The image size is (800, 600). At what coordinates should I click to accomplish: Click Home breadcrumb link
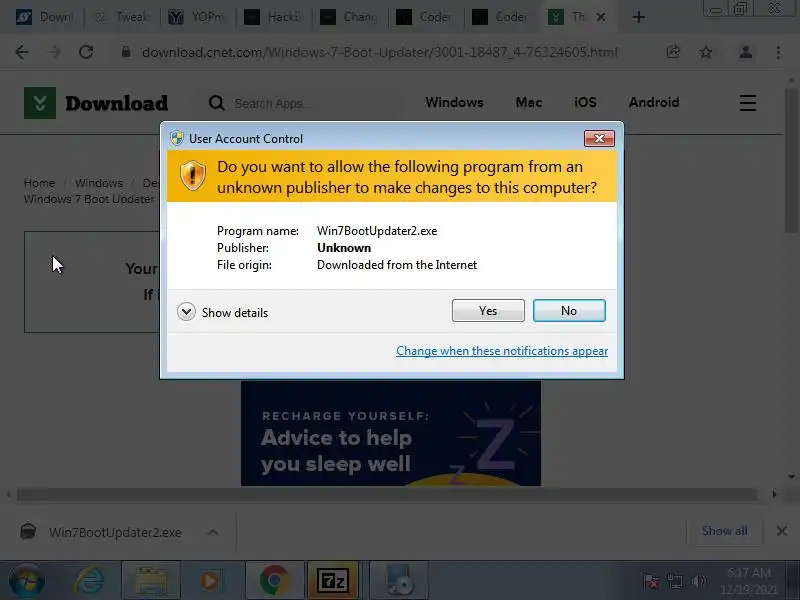click(39, 183)
